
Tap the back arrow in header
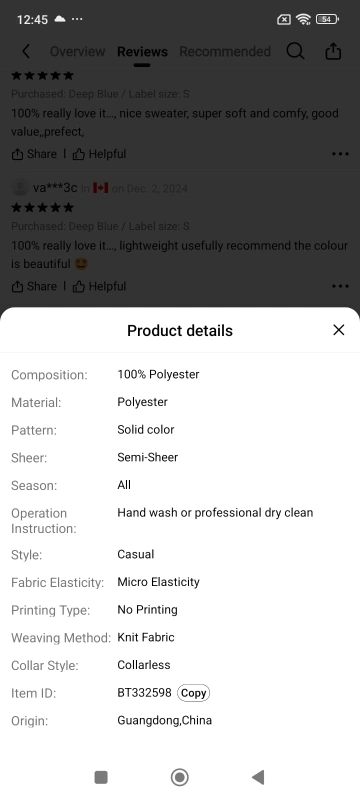pyautogui.click(x=26, y=51)
